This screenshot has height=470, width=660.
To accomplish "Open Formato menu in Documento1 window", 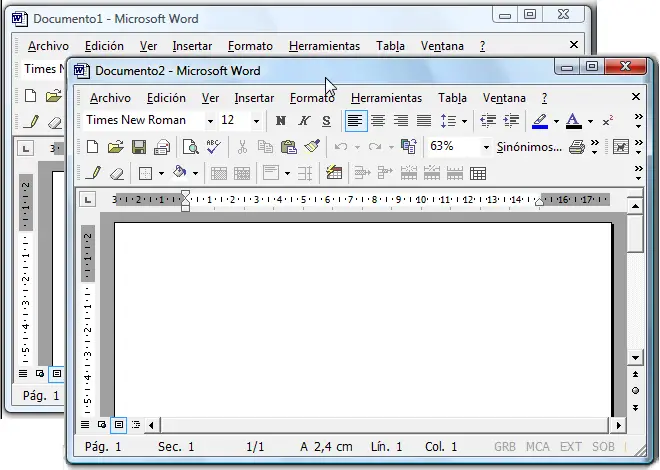I will coord(250,46).
